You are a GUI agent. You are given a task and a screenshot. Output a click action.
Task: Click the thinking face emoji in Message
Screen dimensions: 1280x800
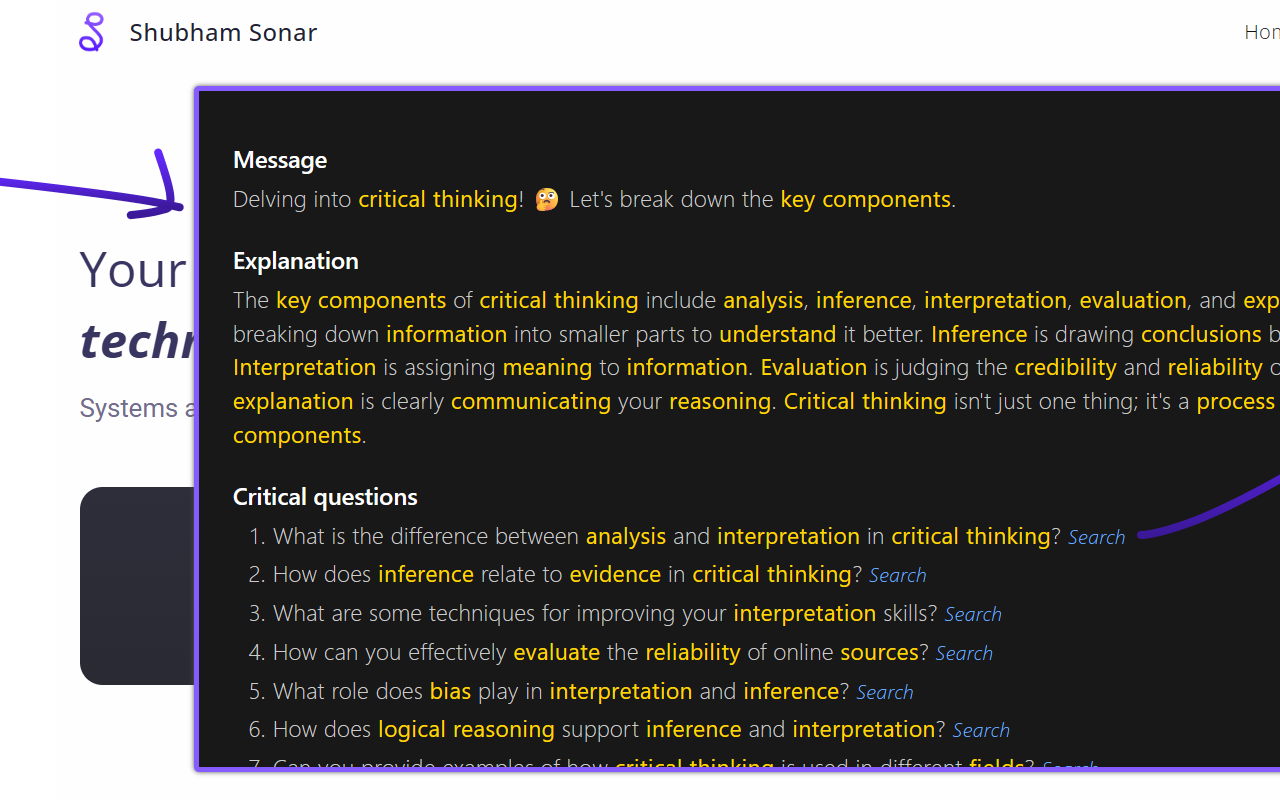tap(546, 199)
